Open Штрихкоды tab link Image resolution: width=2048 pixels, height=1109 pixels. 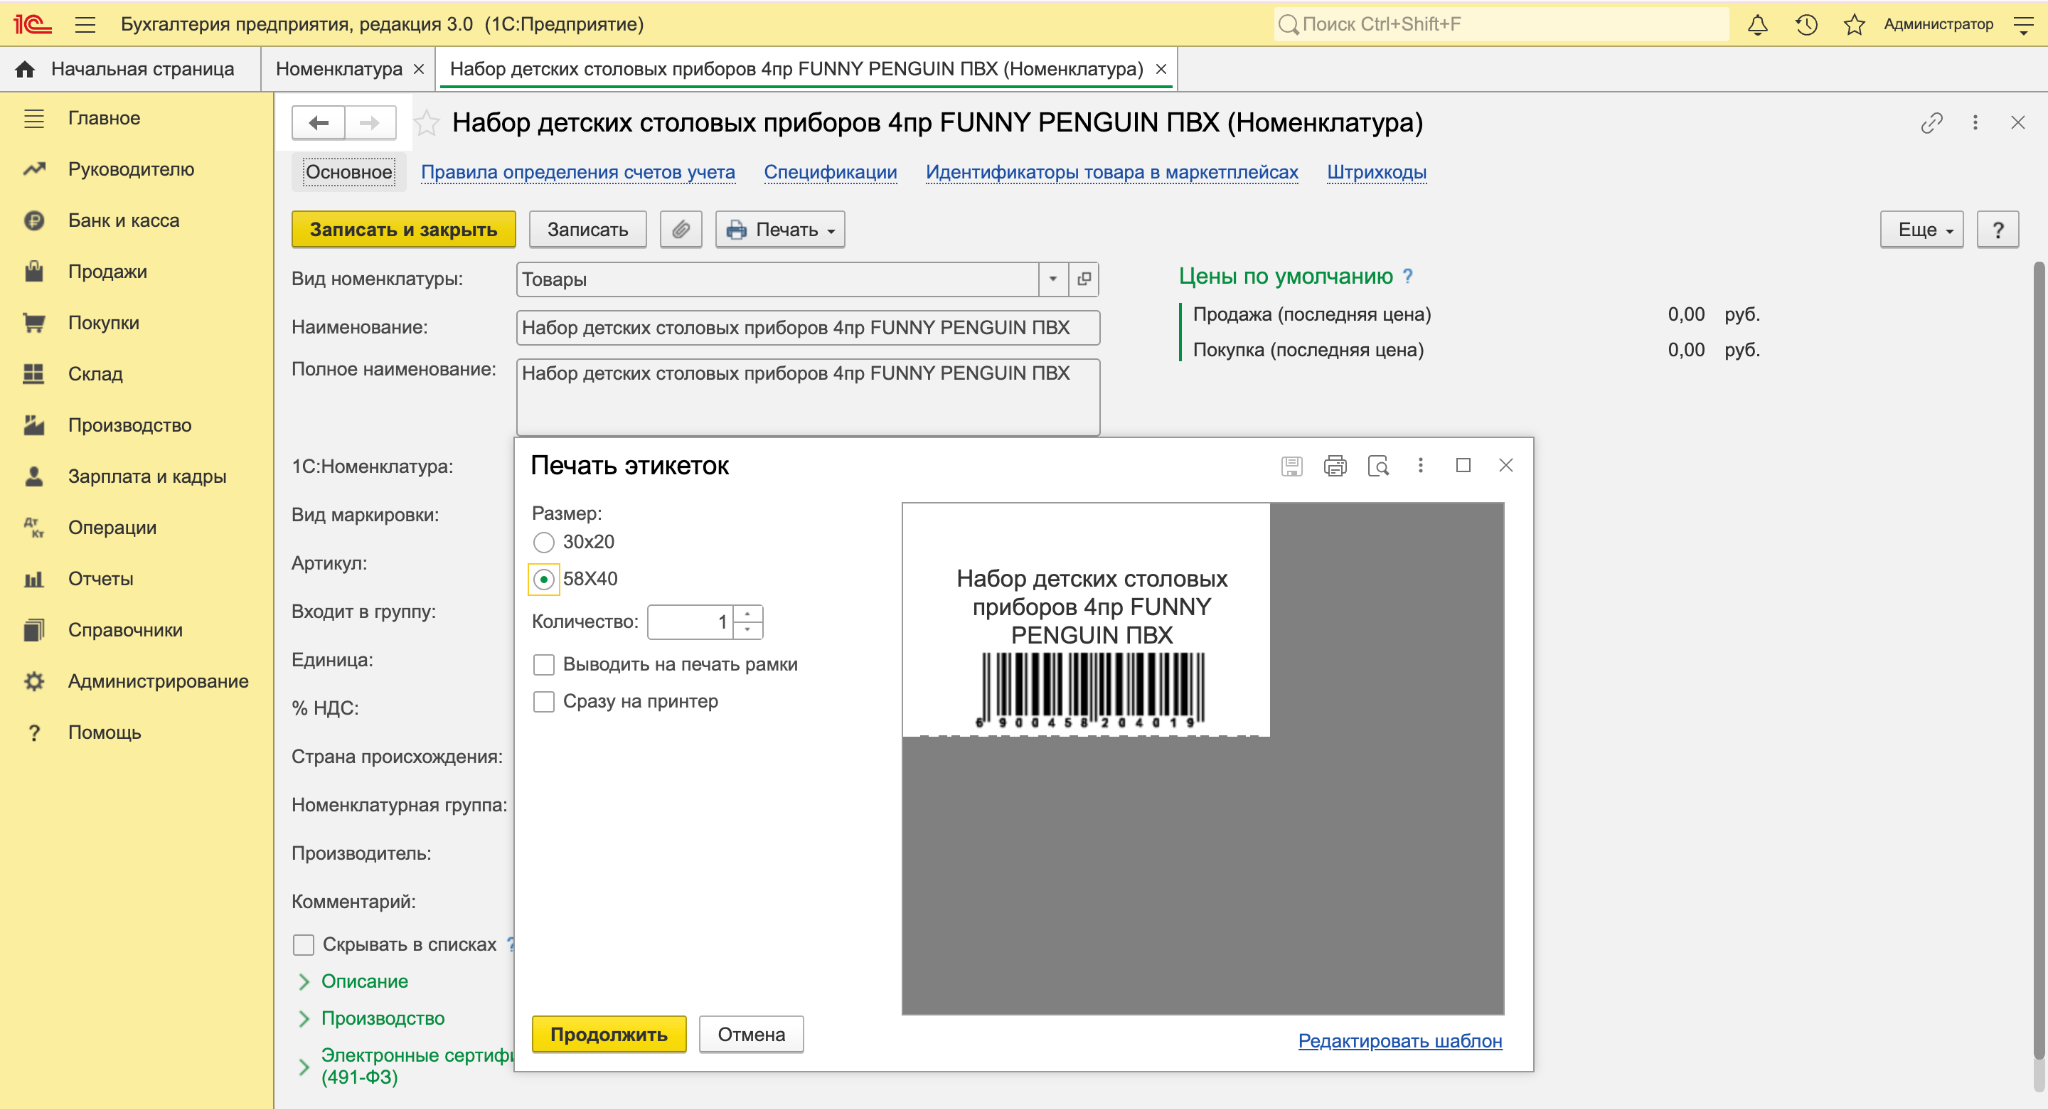coord(1376,172)
